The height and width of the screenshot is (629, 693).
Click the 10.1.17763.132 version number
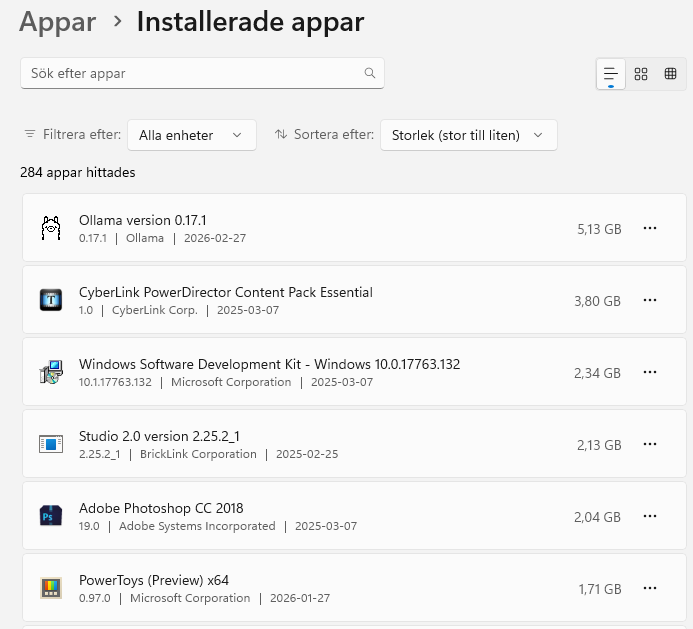coord(115,382)
